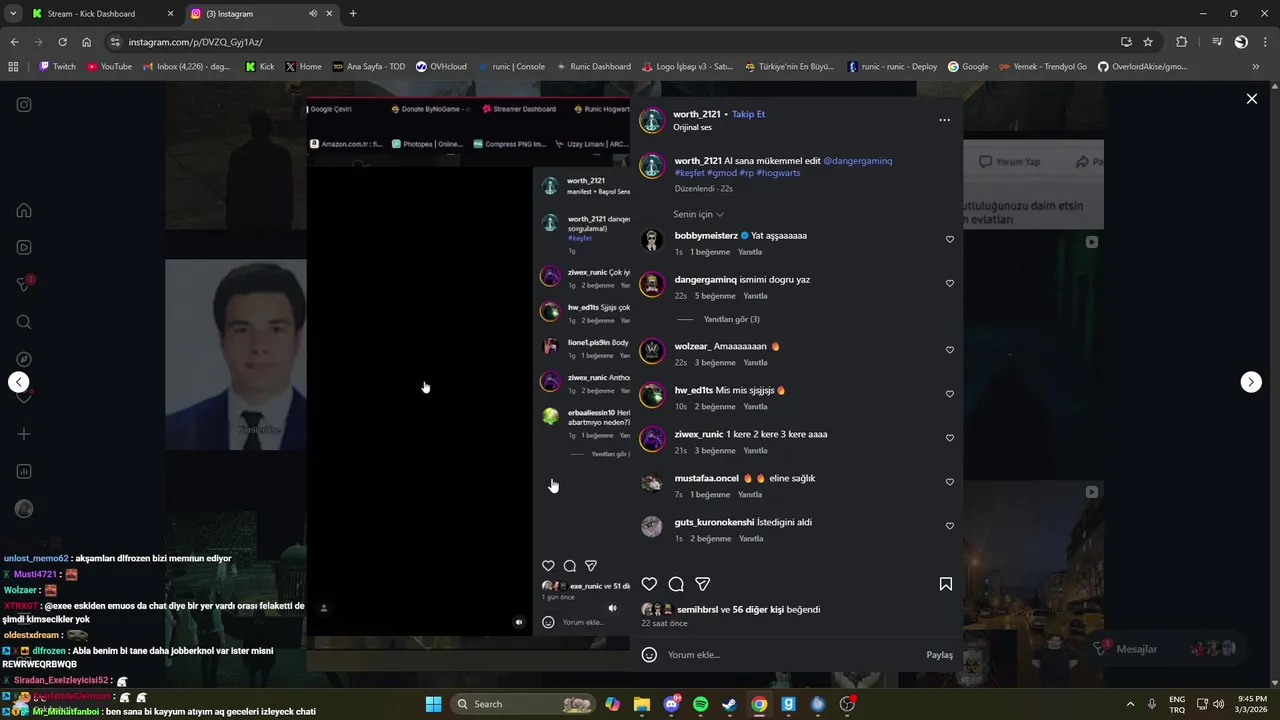Like bobbymeisterz's comment
The width and height of the screenshot is (1280, 720).
point(950,240)
